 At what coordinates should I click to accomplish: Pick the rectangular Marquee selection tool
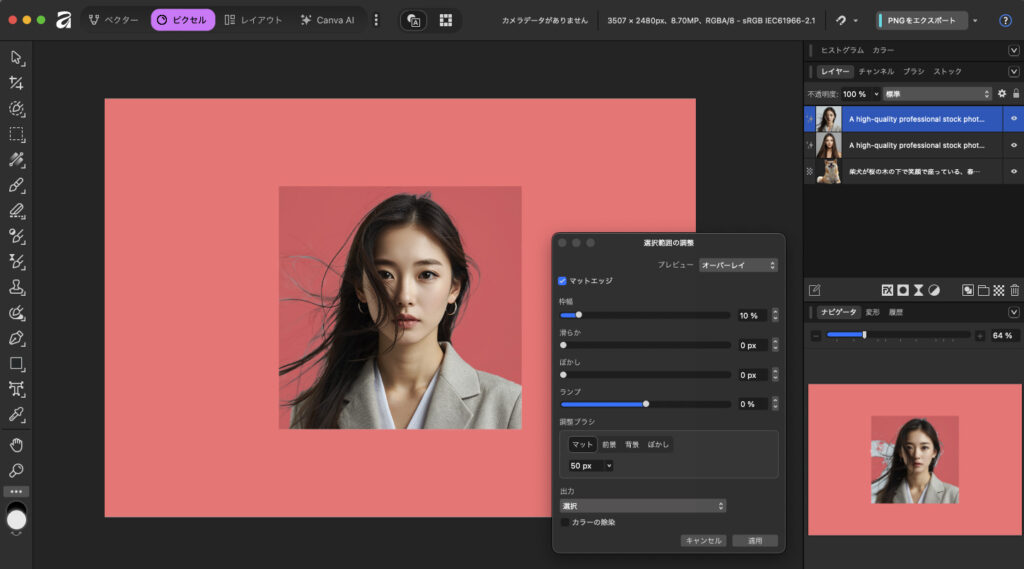(x=16, y=134)
